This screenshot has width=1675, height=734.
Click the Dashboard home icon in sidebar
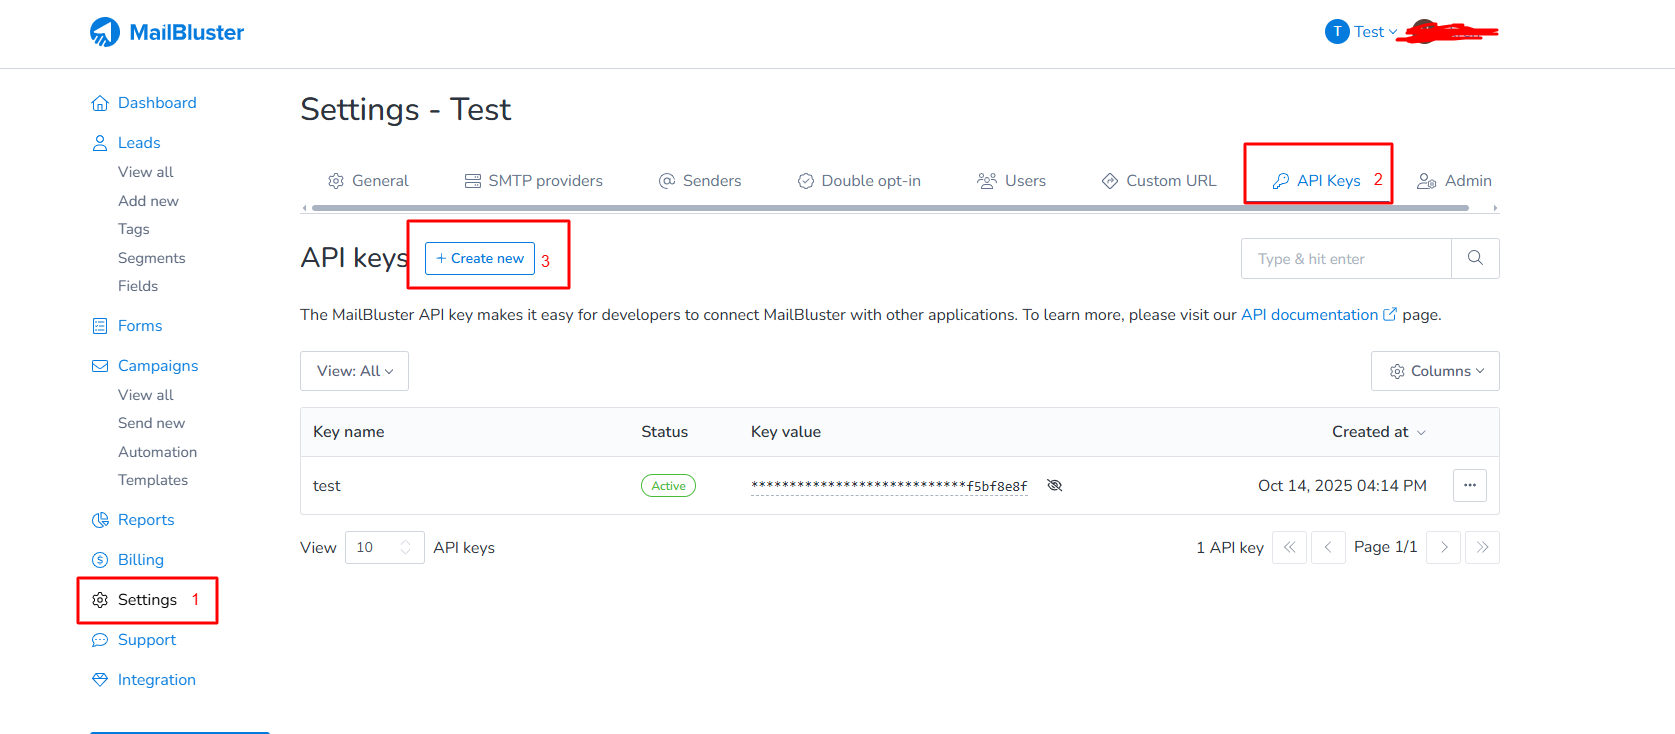click(100, 103)
